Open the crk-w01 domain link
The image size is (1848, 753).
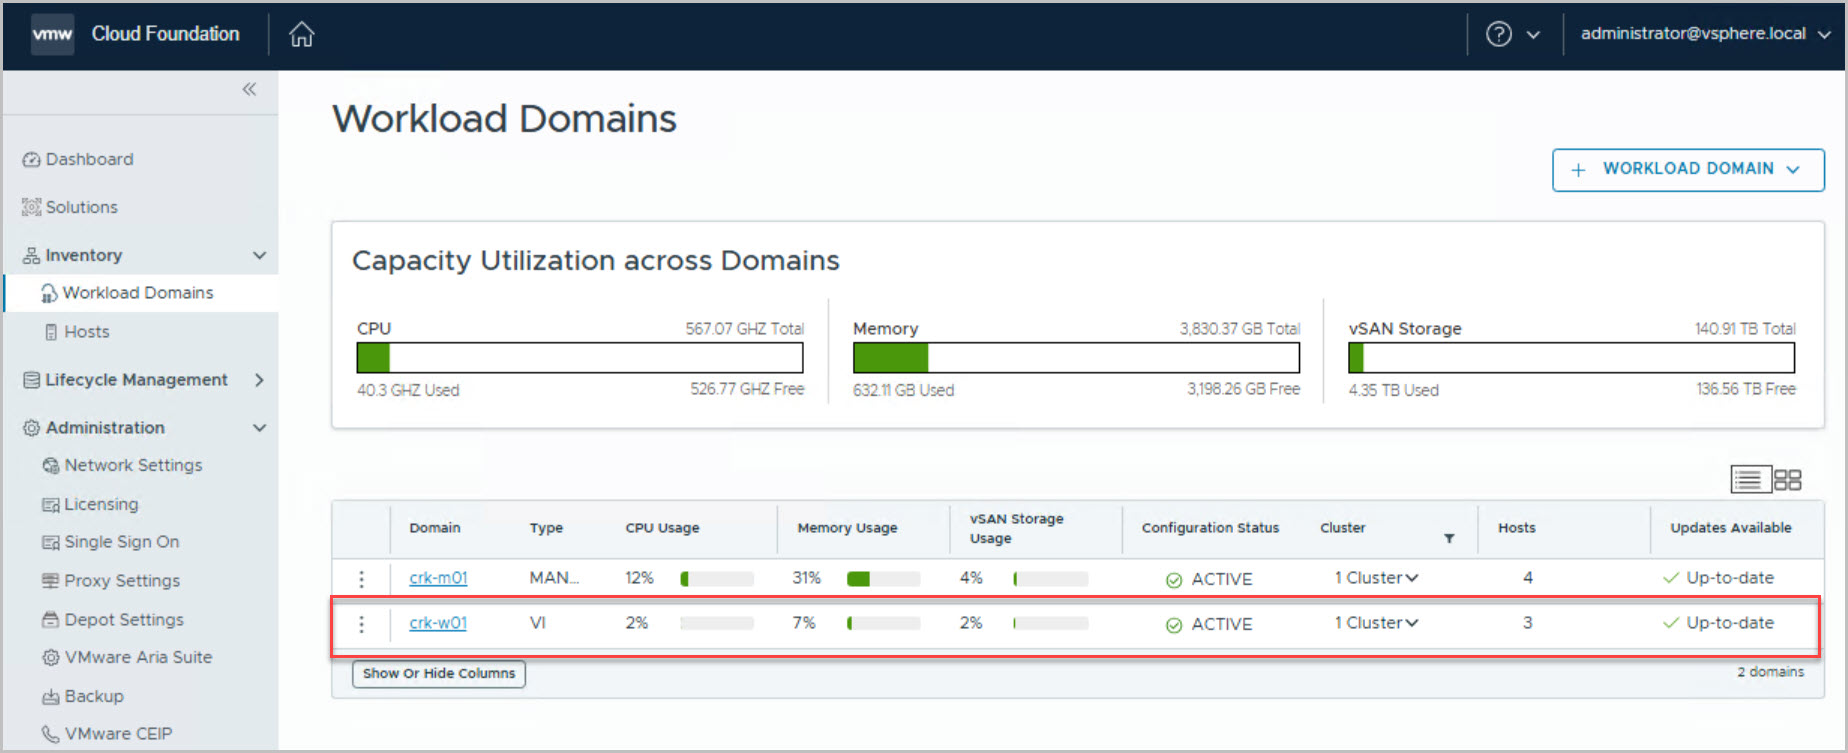pyautogui.click(x=438, y=623)
